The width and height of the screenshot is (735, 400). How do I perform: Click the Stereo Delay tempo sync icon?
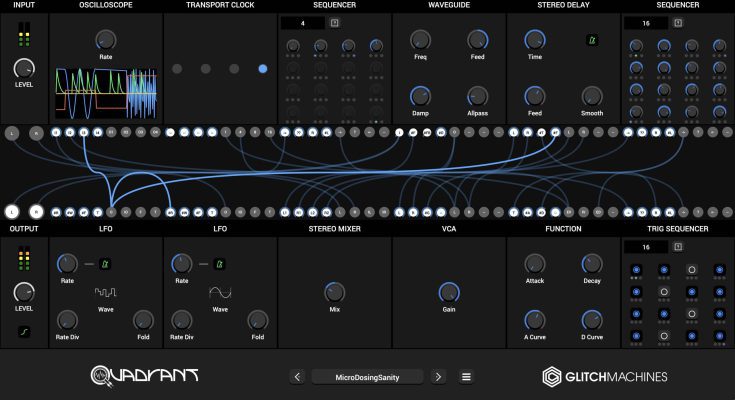(x=592, y=40)
